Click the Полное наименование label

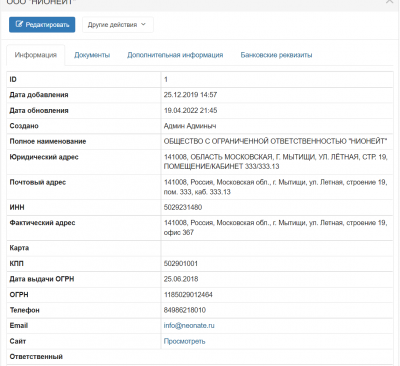point(48,141)
